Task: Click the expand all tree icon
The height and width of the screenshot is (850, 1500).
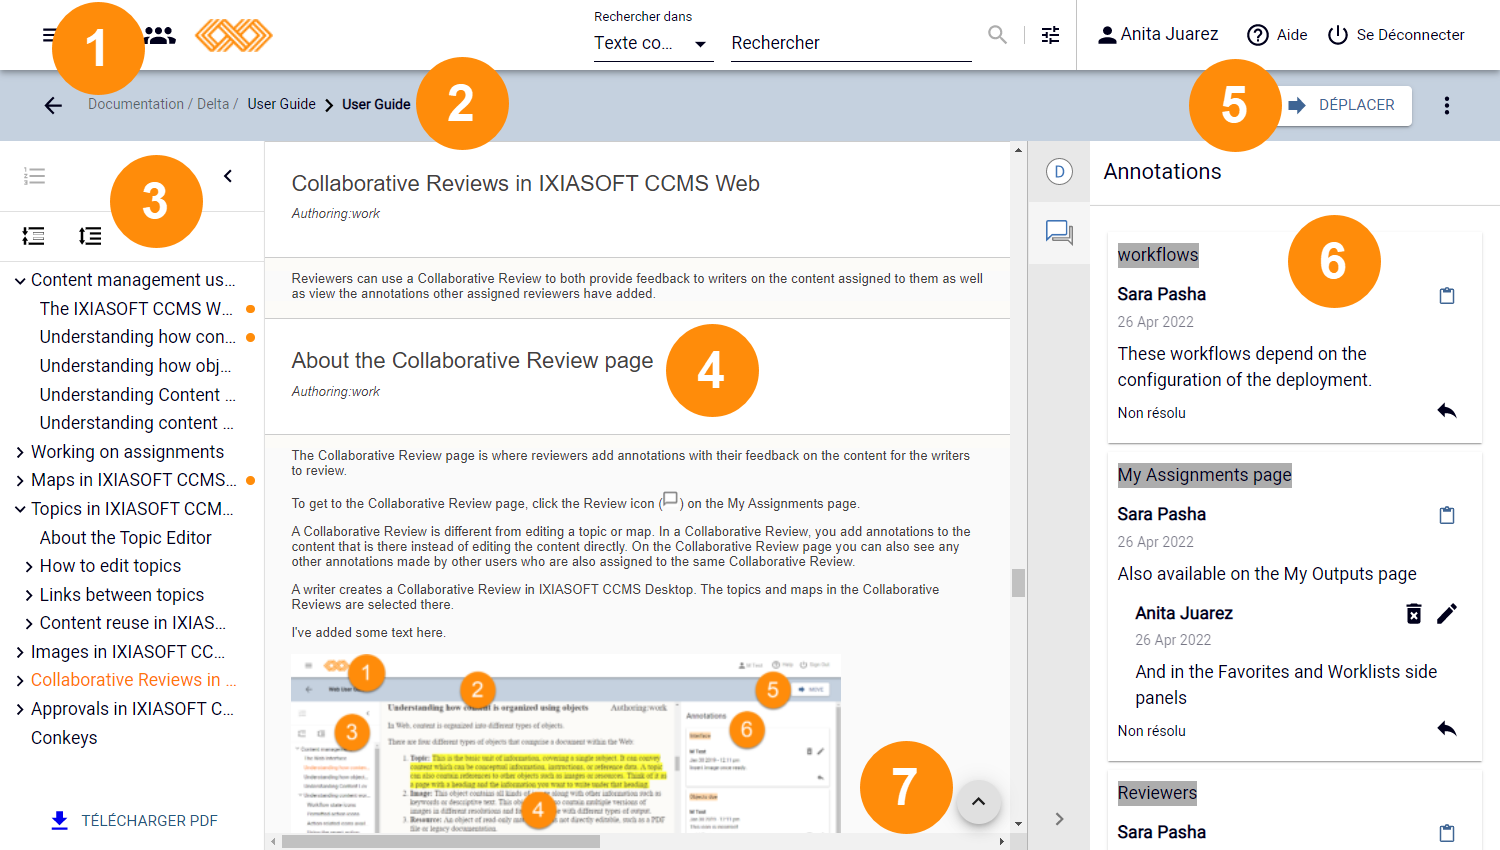Action: point(90,236)
